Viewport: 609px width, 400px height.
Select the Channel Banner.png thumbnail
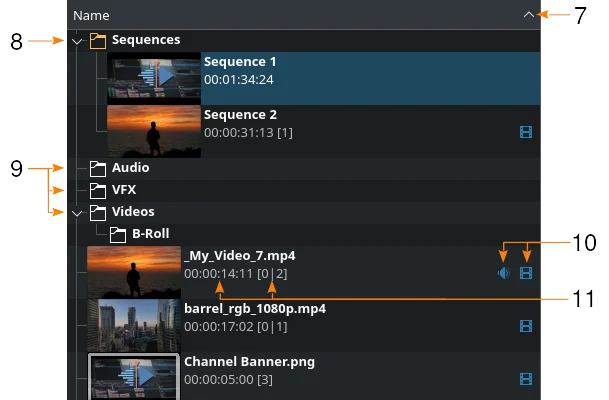tap(134, 376)
